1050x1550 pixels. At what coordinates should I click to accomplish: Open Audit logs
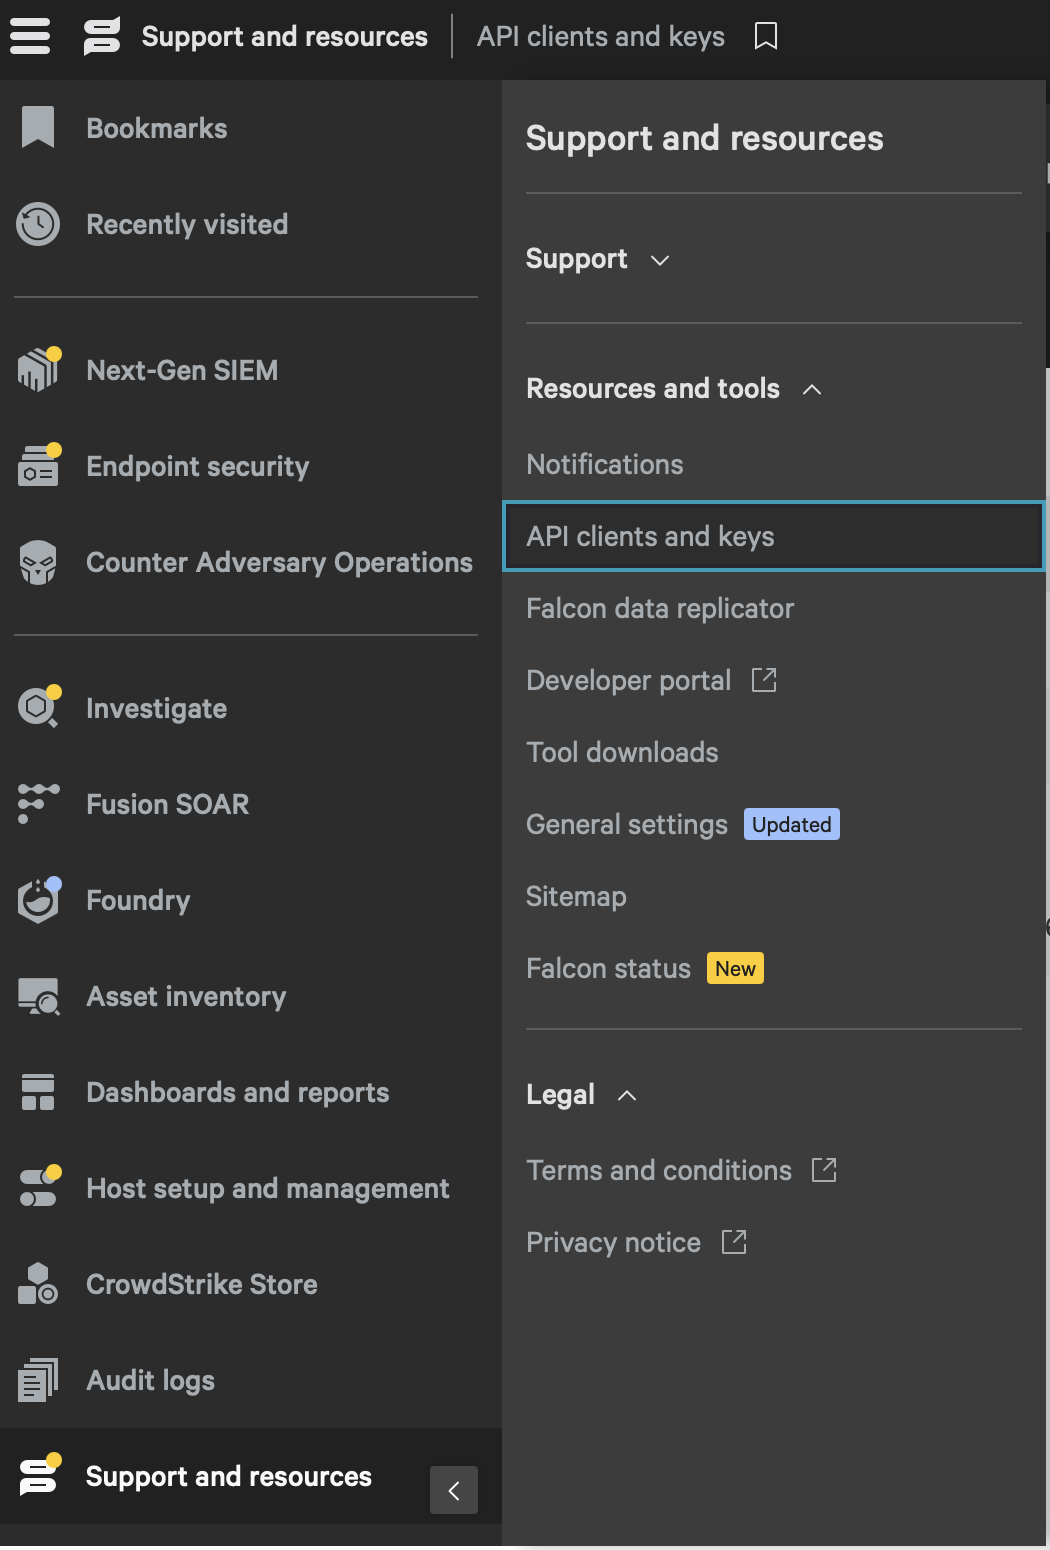(x=149, y=1379)
